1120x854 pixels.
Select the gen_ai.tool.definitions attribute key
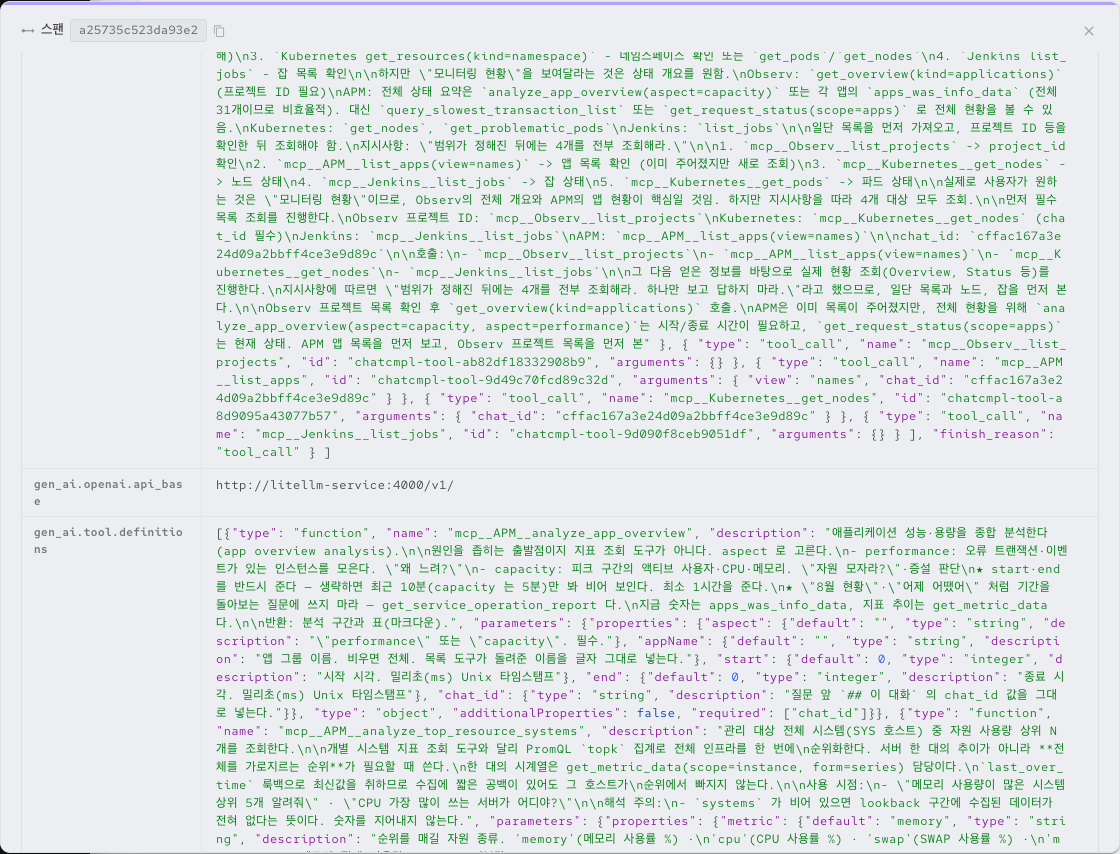108,541
